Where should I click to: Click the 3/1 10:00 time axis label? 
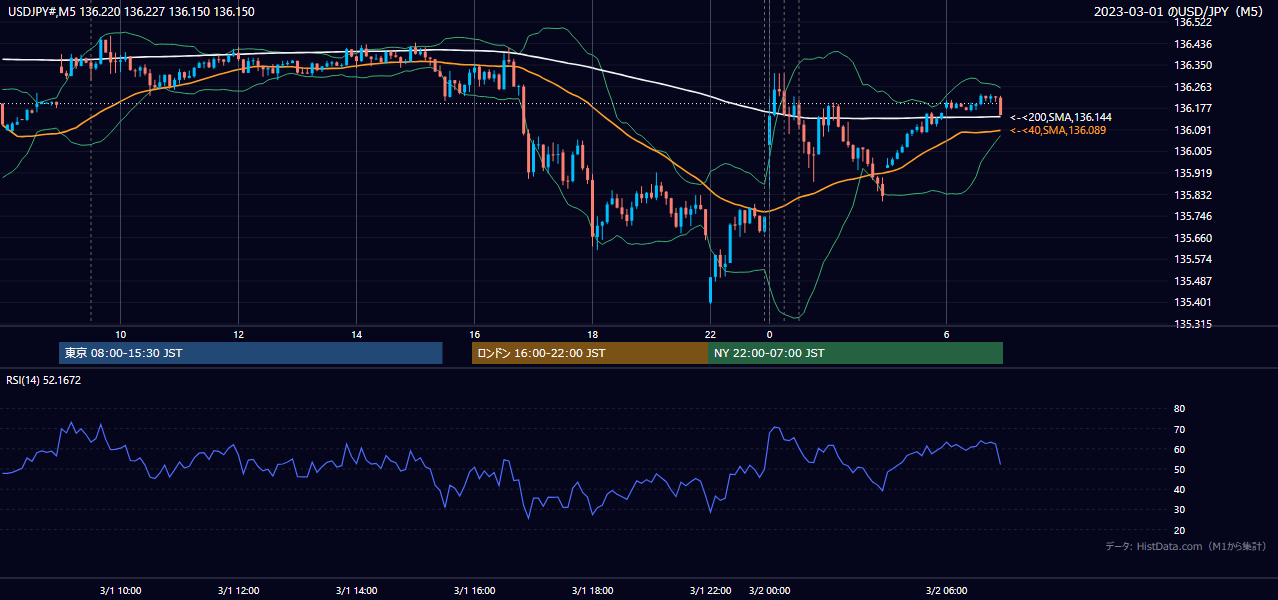pos(120,591)
